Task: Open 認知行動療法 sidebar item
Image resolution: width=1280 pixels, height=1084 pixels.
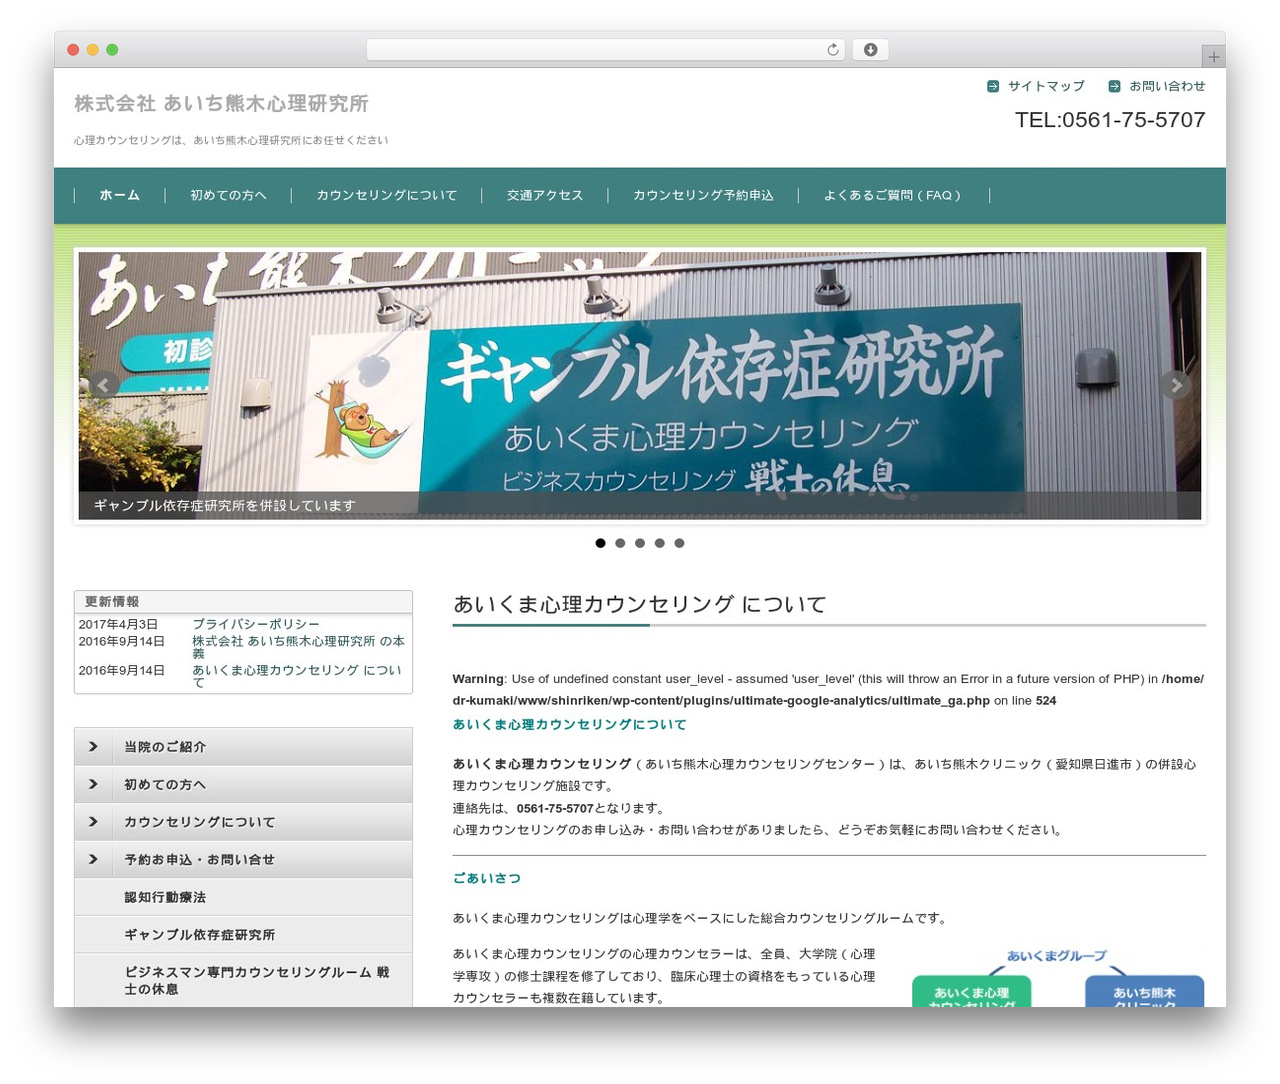Action: (243, 897)
